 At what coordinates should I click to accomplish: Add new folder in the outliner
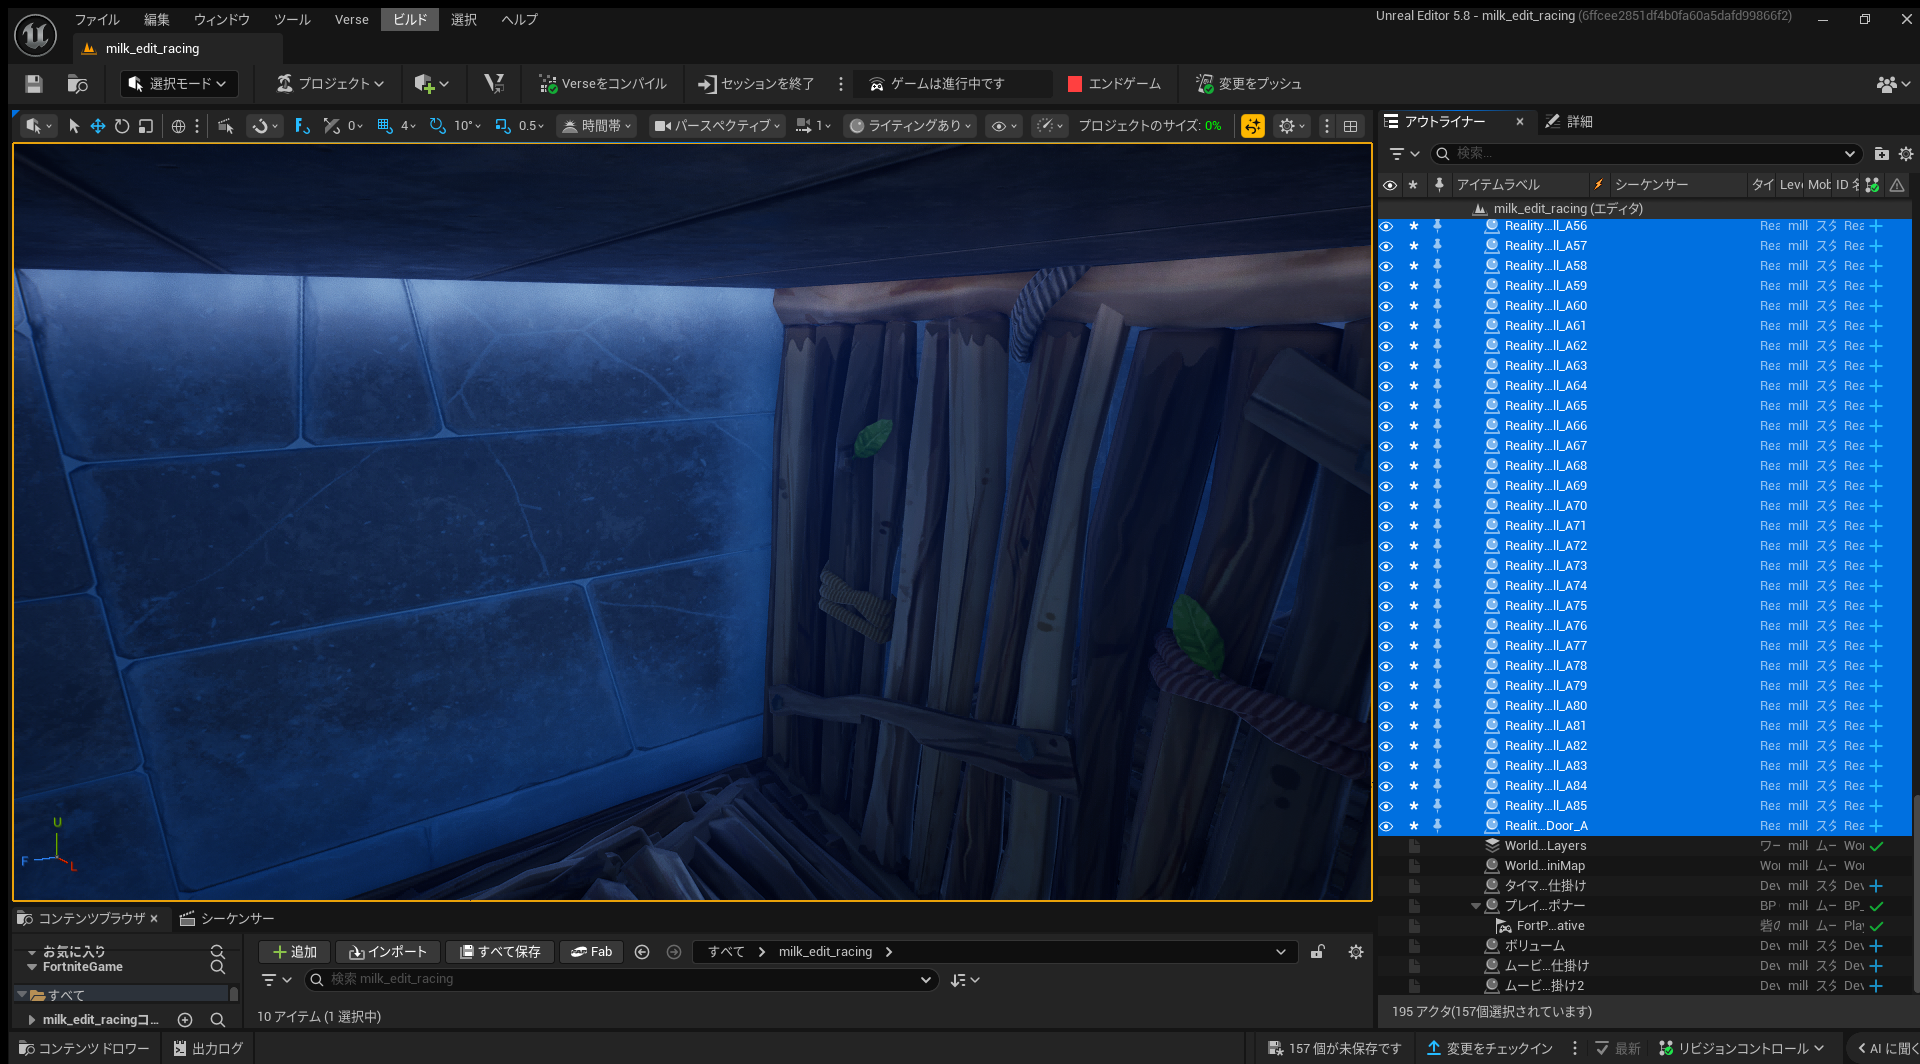click(x=1882, y=154)
